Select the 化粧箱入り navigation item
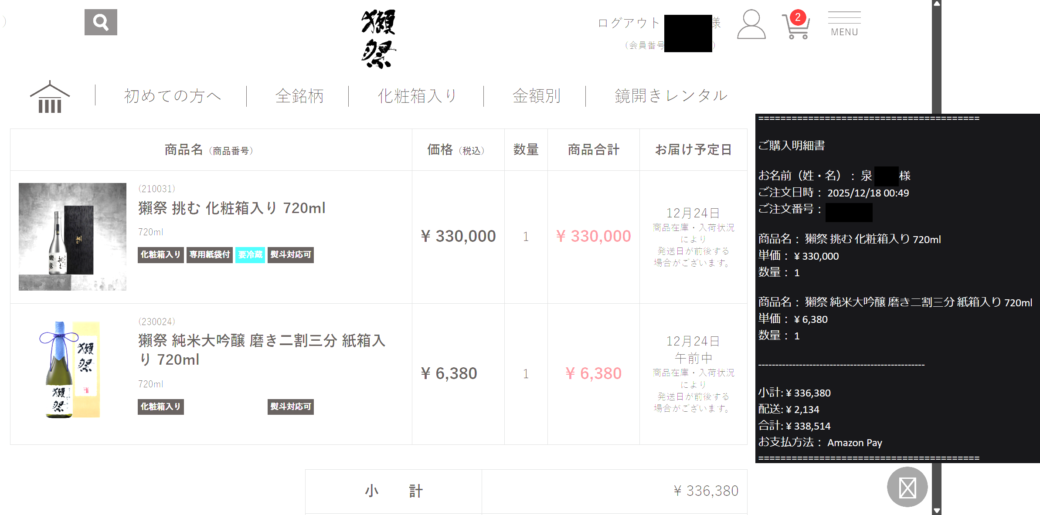 (417, 96)
